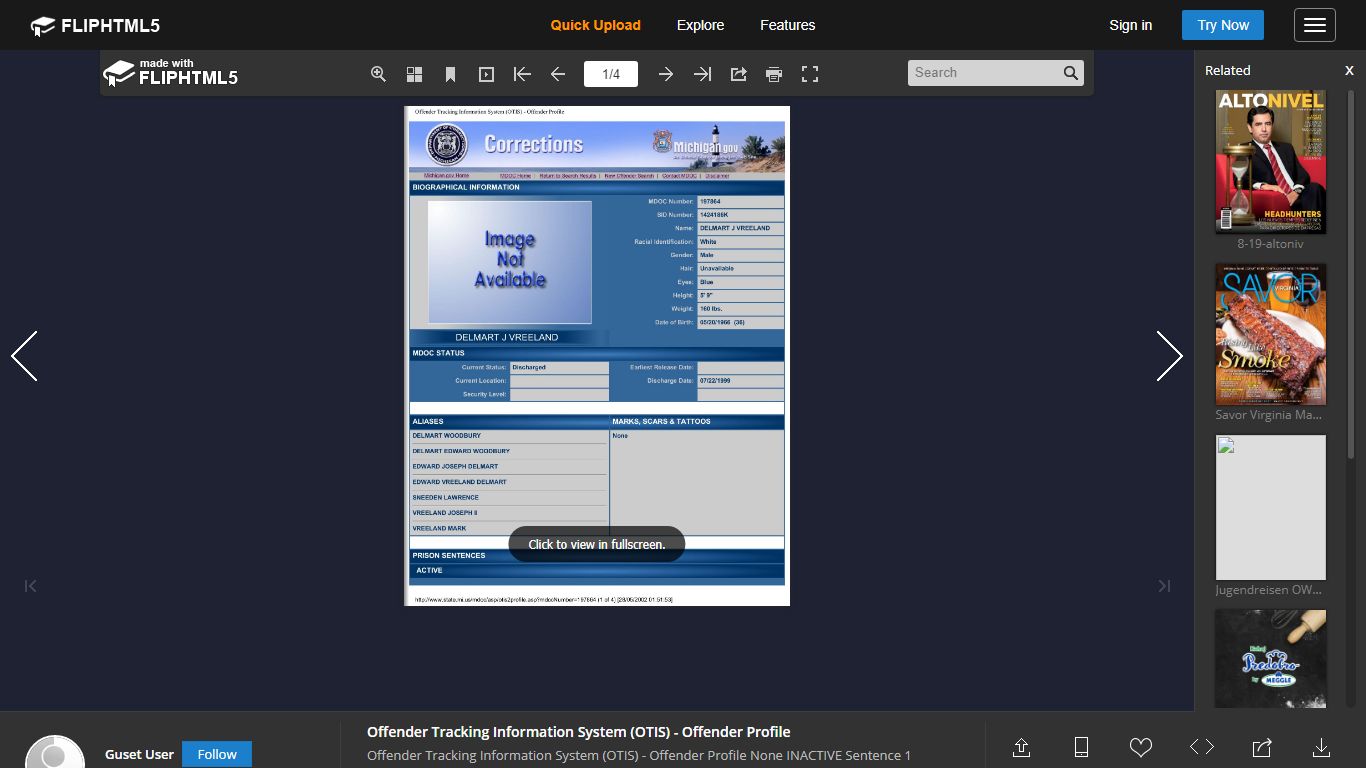Like the book with heart icon
Image resolution: width=1366 pixels, height=768 pixels.
click(x=1141, y=747)
